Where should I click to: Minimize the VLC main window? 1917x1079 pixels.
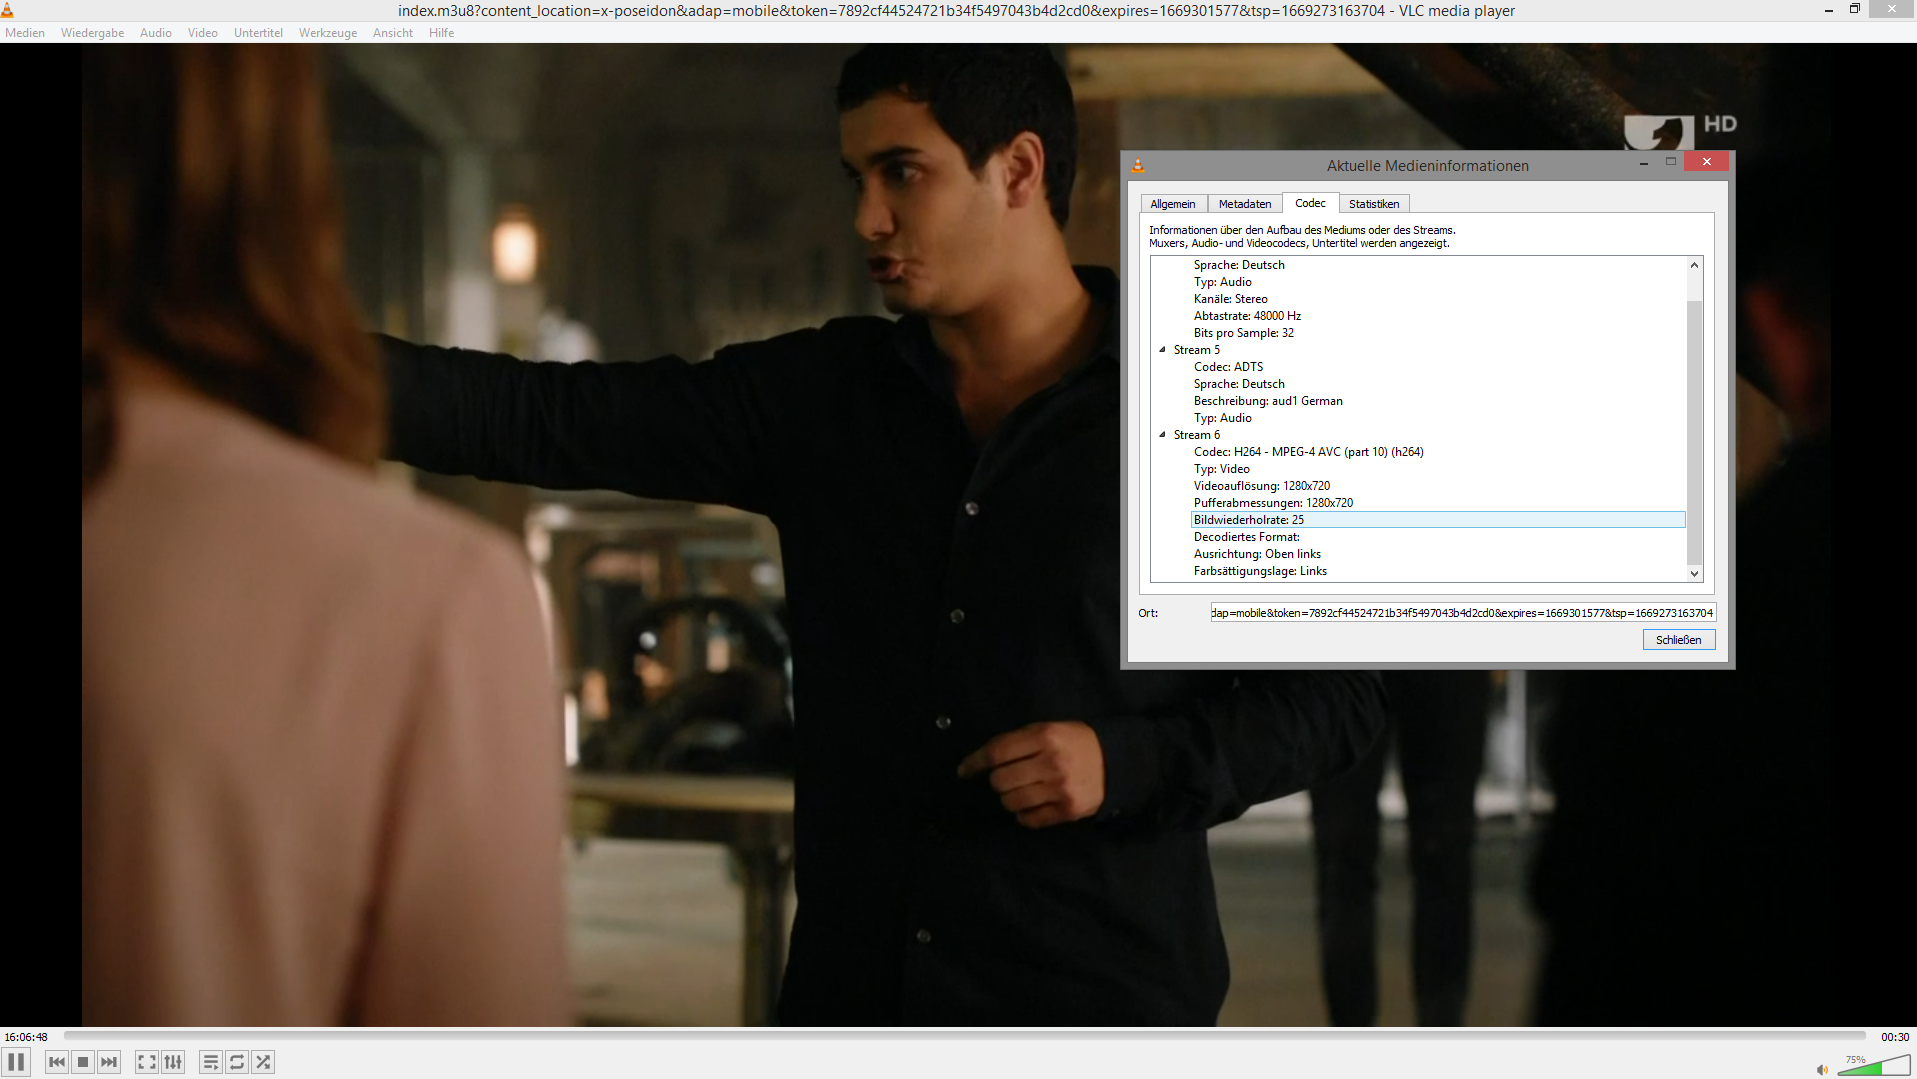pos(1828,10)
